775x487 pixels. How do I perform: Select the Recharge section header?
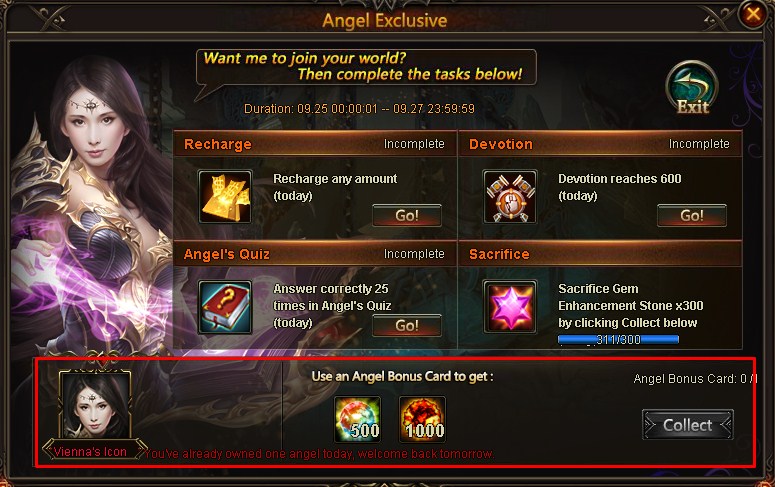tap(315, 144)
